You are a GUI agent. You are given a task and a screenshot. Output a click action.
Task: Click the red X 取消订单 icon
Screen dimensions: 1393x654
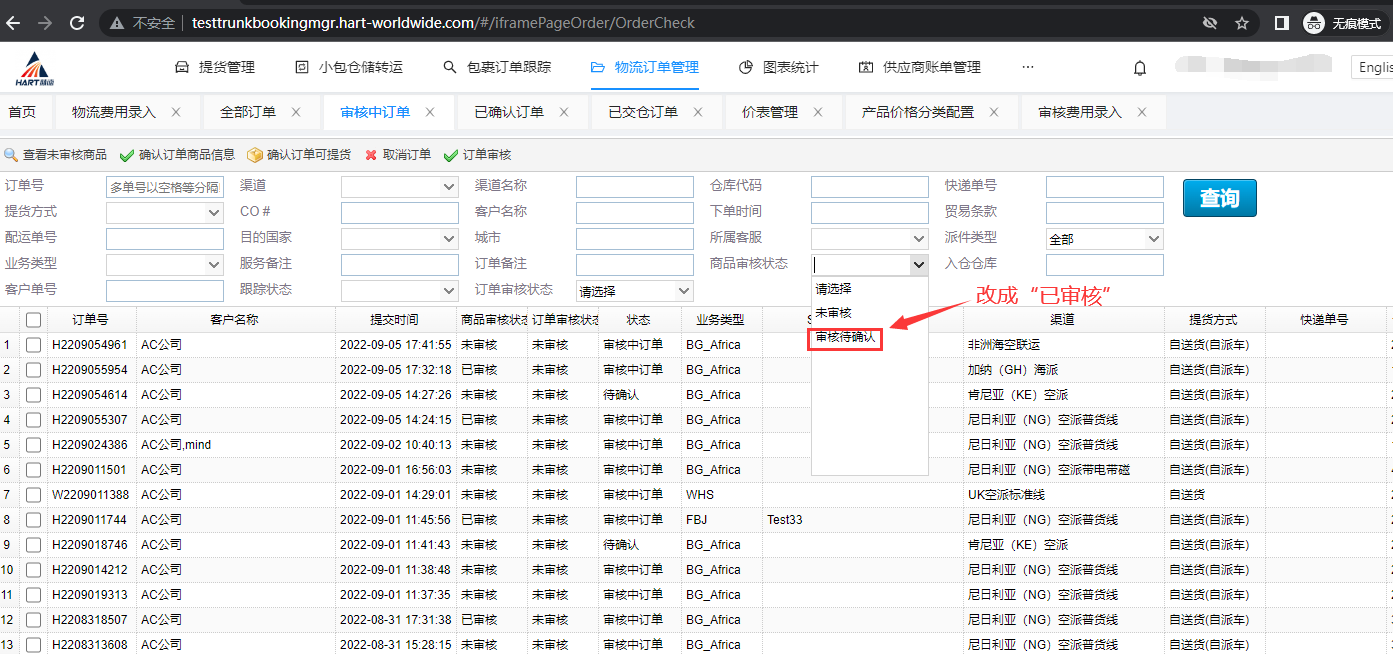coord(371,155)
